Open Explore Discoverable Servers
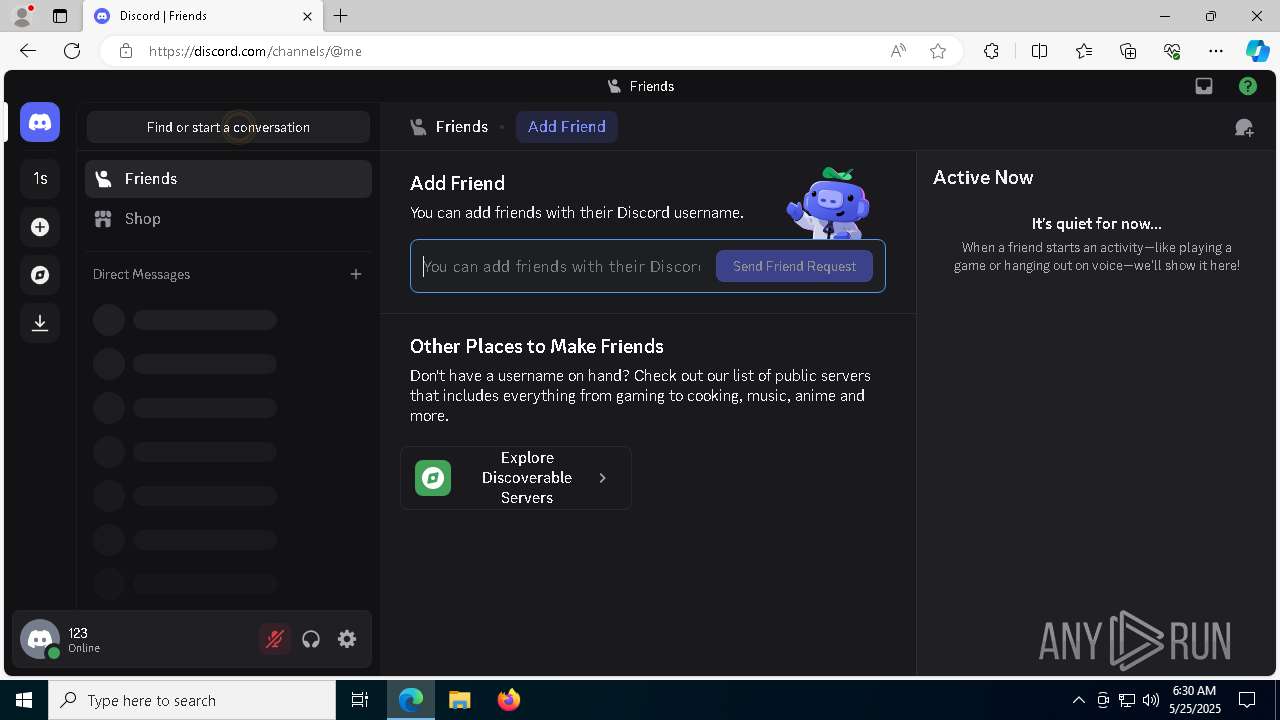This screenshot has height=720, width=1280. click(516, 478)
